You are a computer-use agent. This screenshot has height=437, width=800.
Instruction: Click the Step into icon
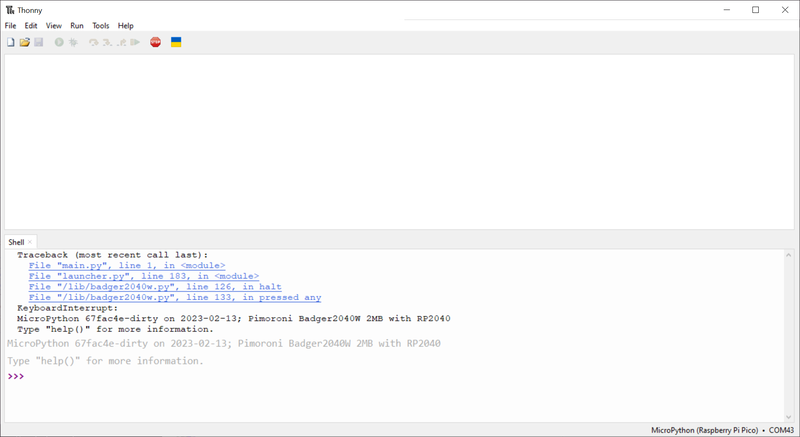tap(107, 42)
